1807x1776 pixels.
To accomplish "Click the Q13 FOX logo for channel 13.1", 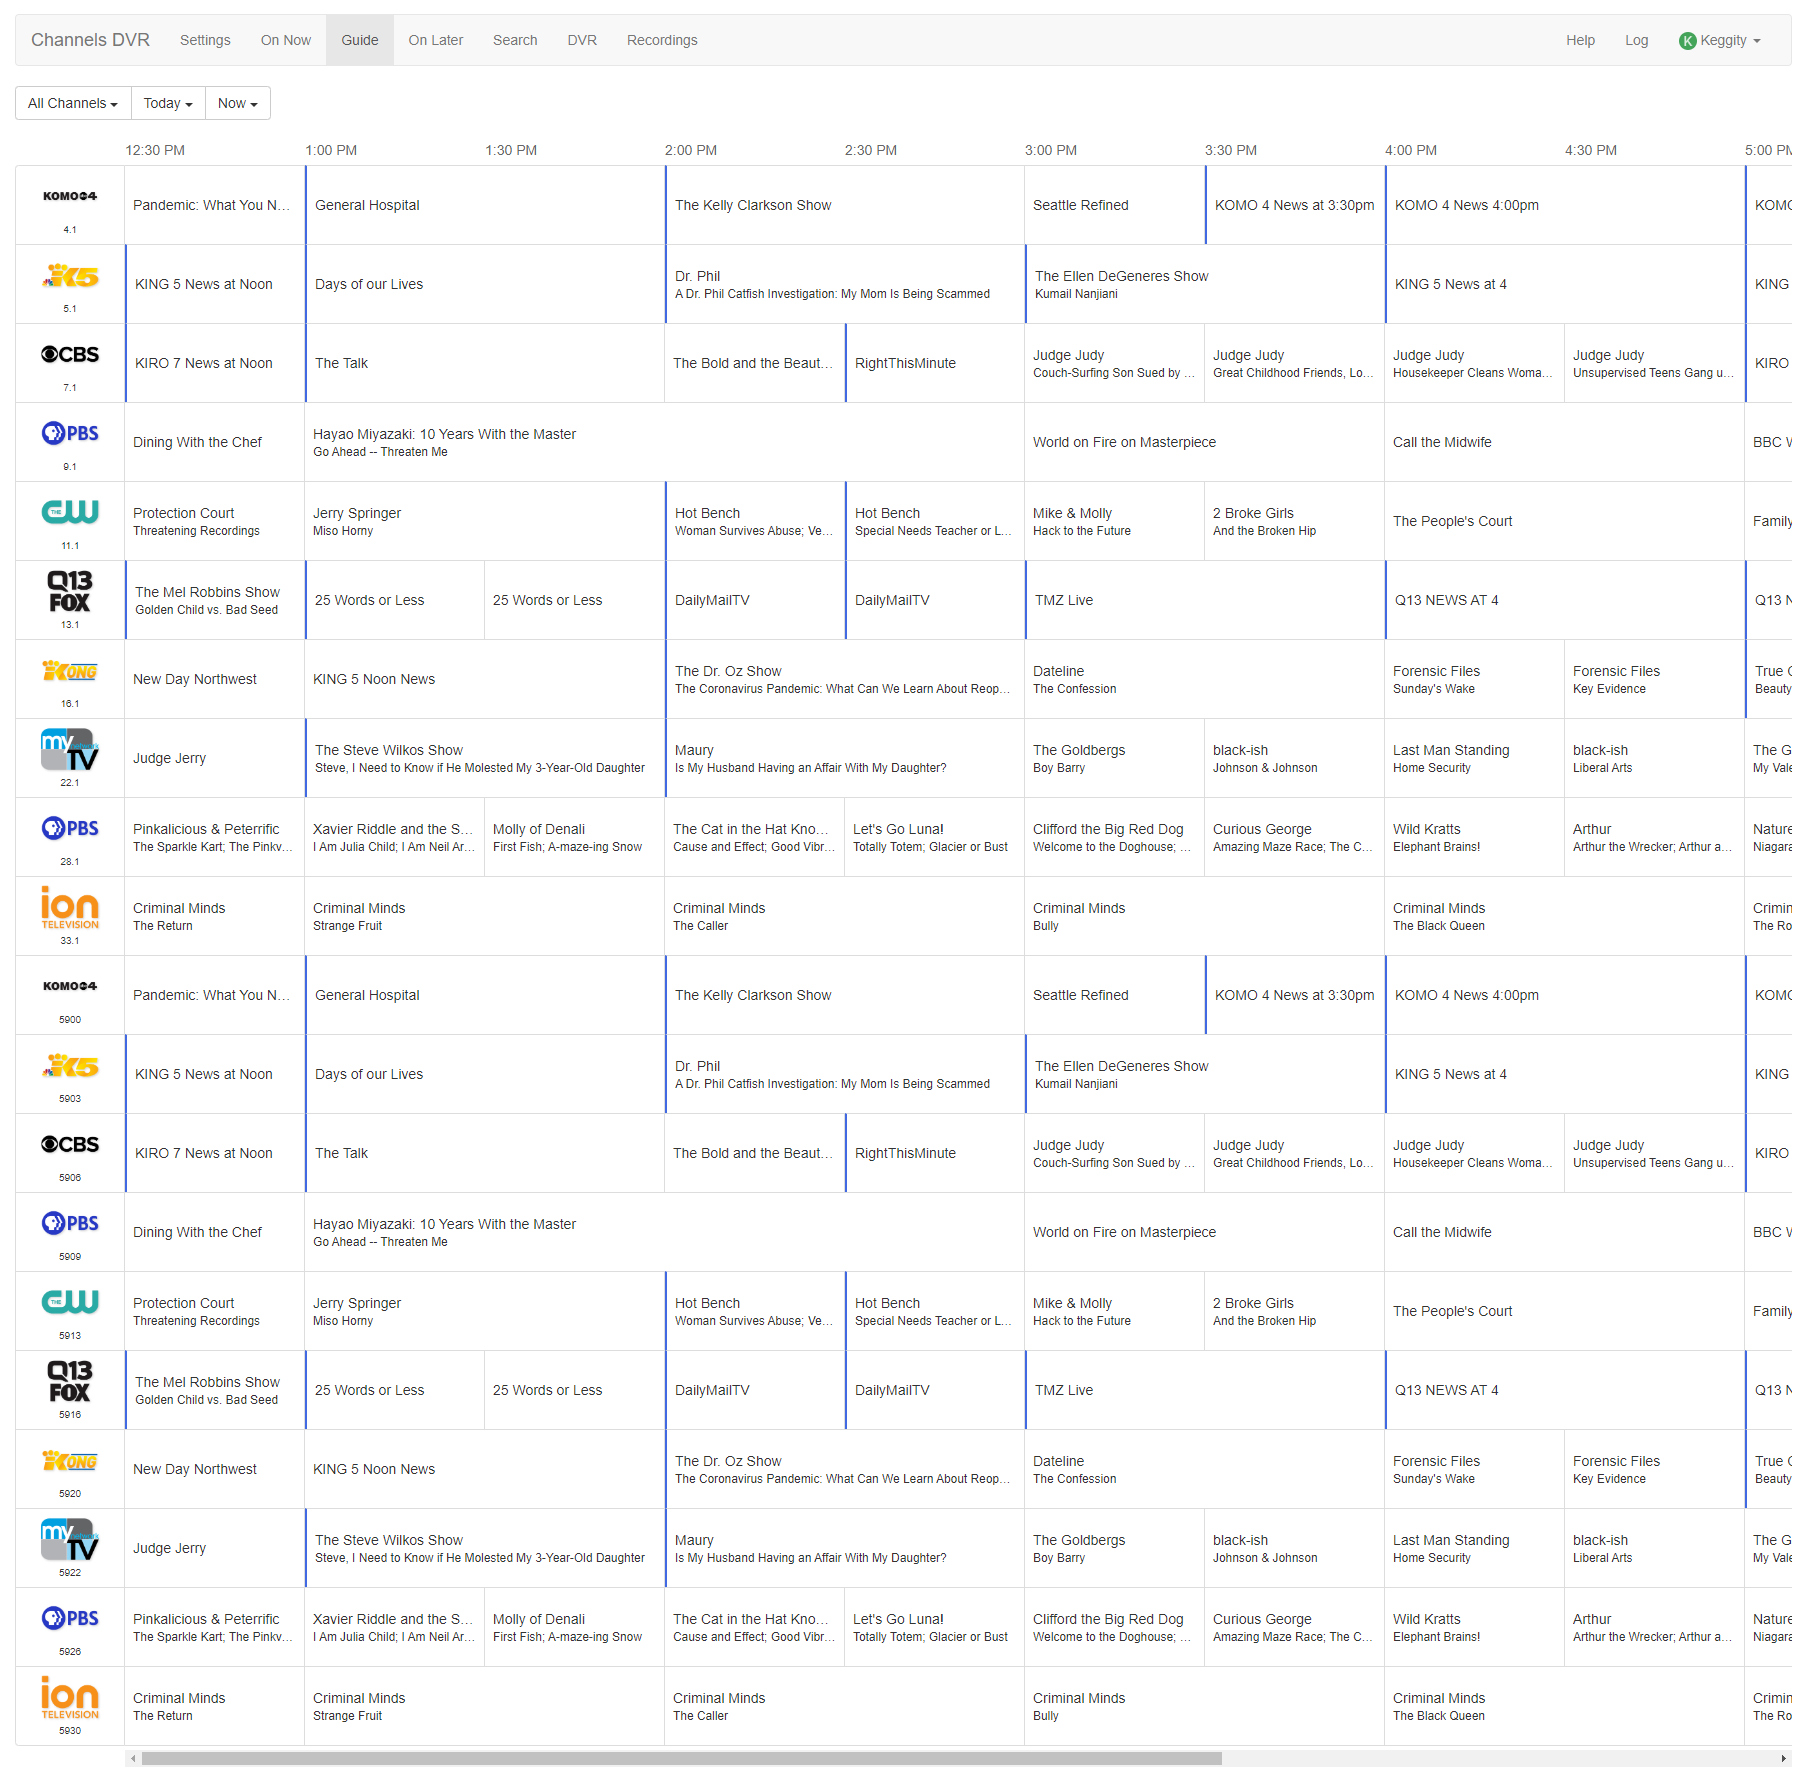I will point(70,591).
